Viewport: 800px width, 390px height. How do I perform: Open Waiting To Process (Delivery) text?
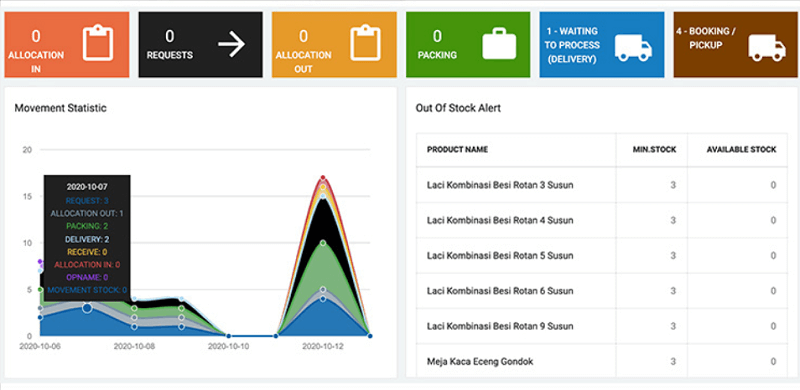click(571, 45)
